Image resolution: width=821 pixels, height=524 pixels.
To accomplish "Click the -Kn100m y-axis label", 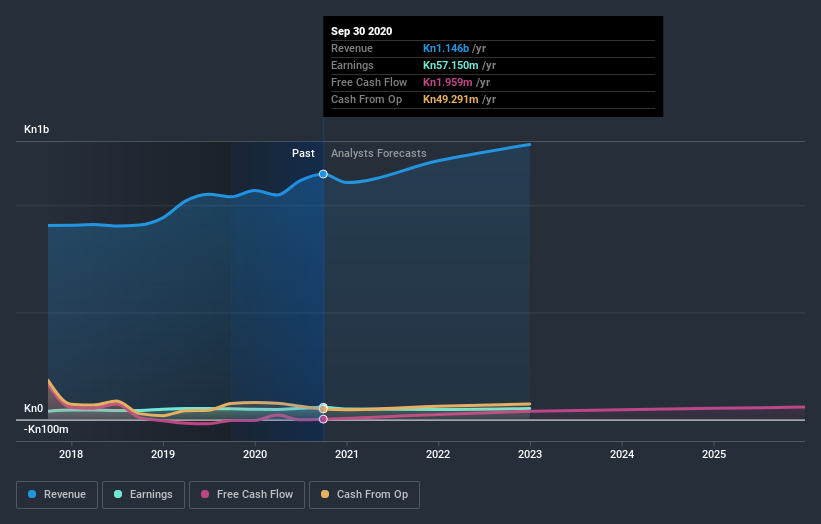I will (46, 429).
